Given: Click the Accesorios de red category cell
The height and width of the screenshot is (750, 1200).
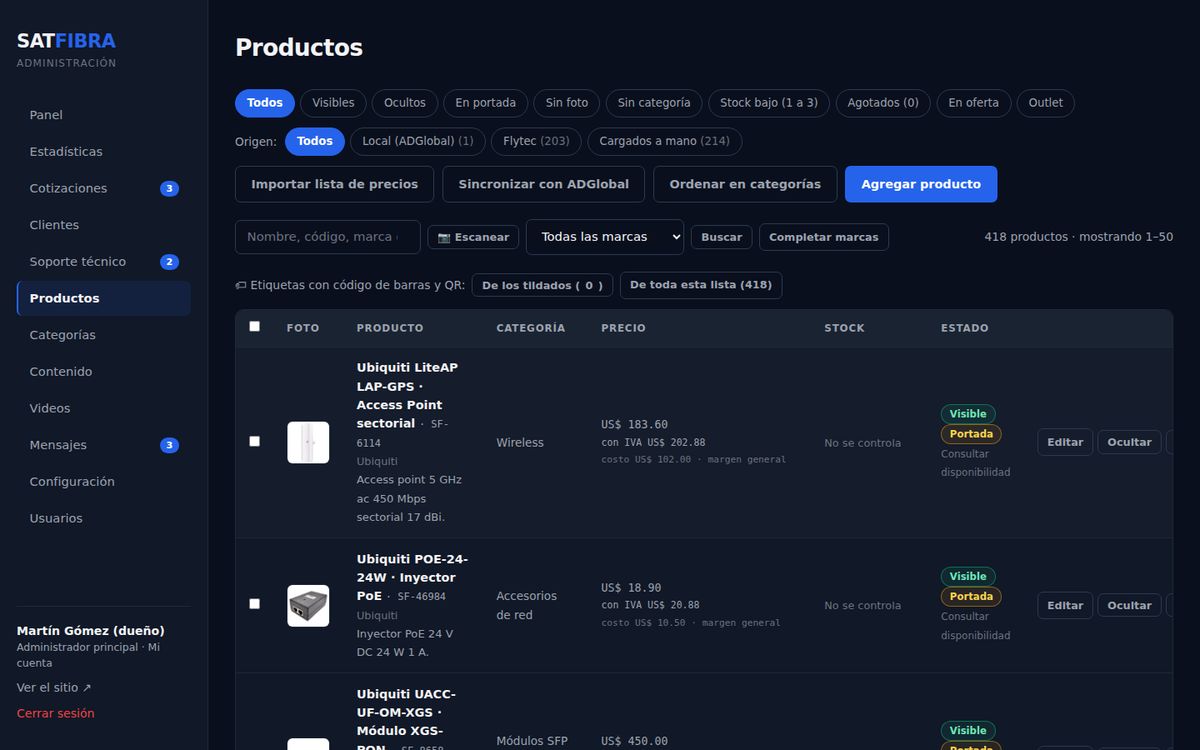Looking at the screenshot, I should [x=527, y=605].
